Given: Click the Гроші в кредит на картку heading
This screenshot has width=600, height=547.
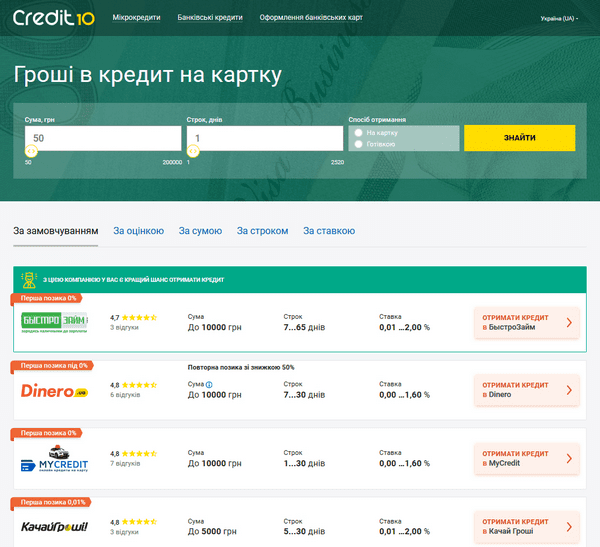Looking at the screenshot, I should (148, 75).
